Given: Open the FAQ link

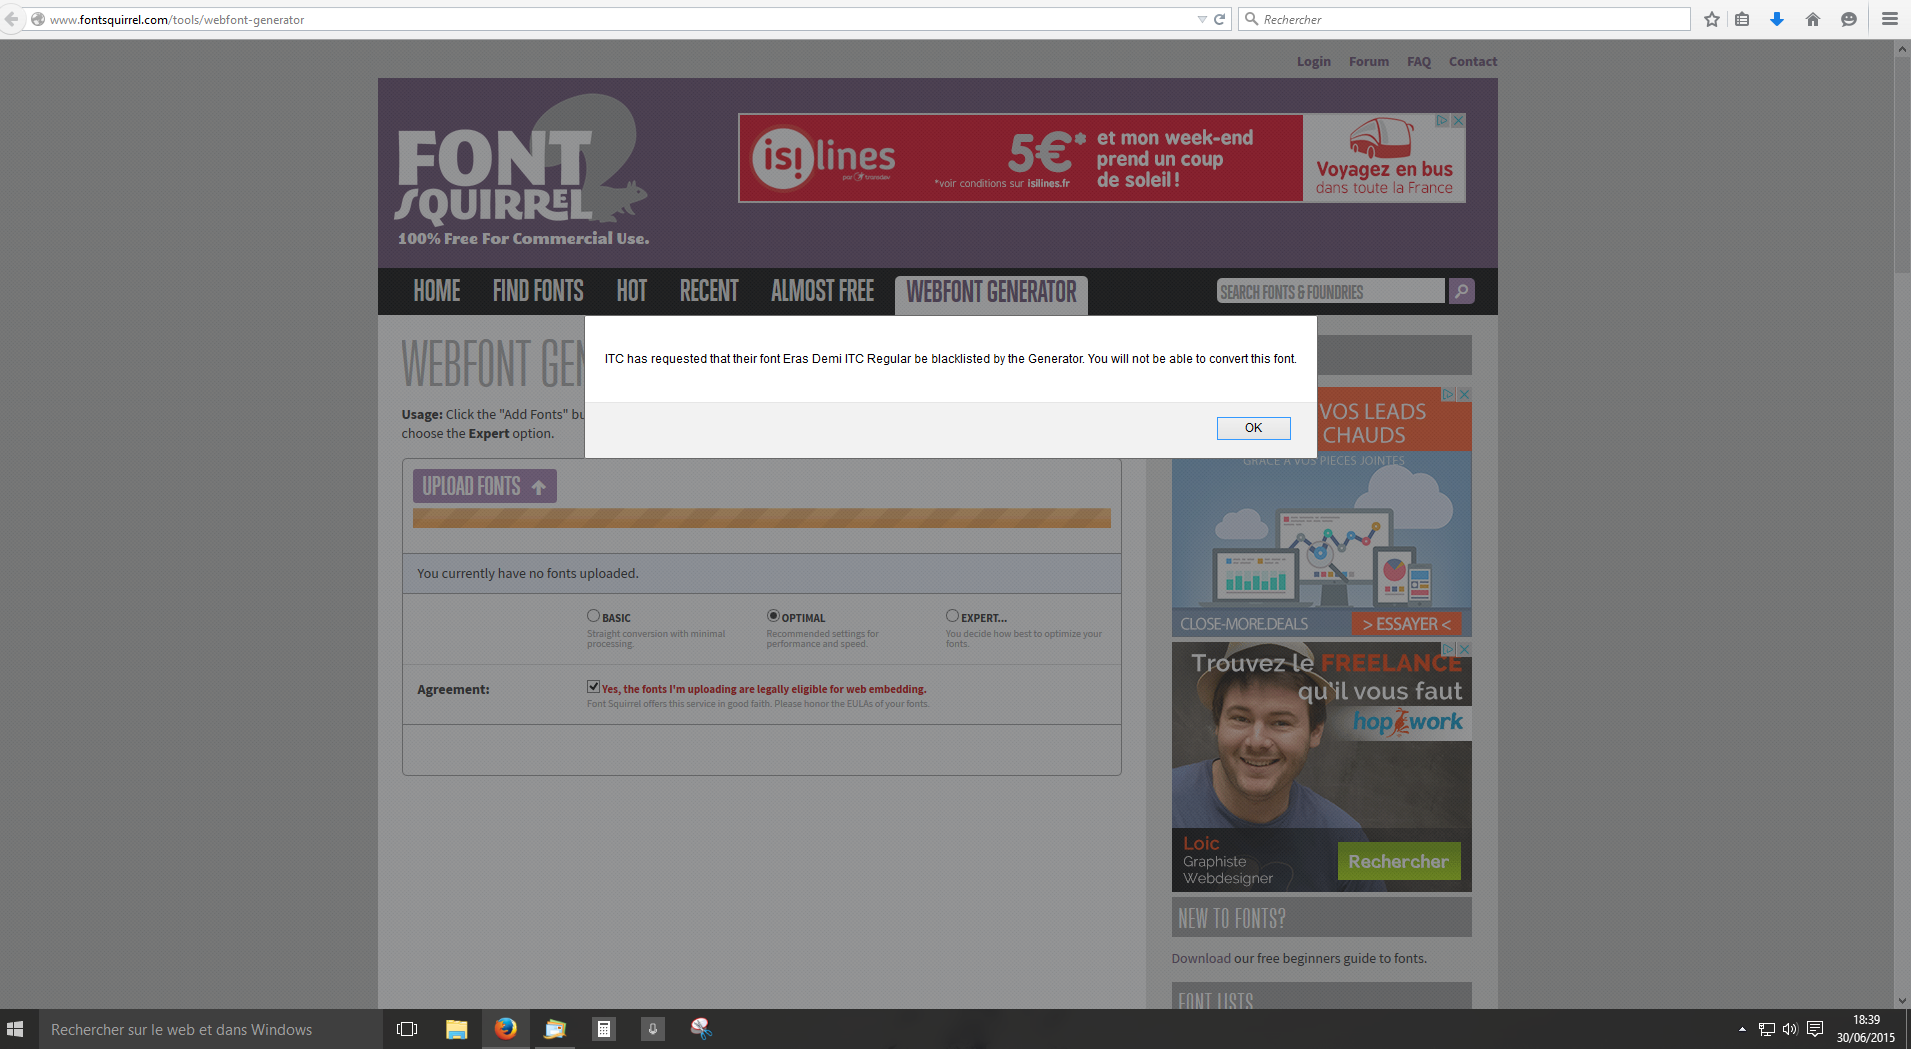Looking at the screenshot, I should (x=1419, y=61).
